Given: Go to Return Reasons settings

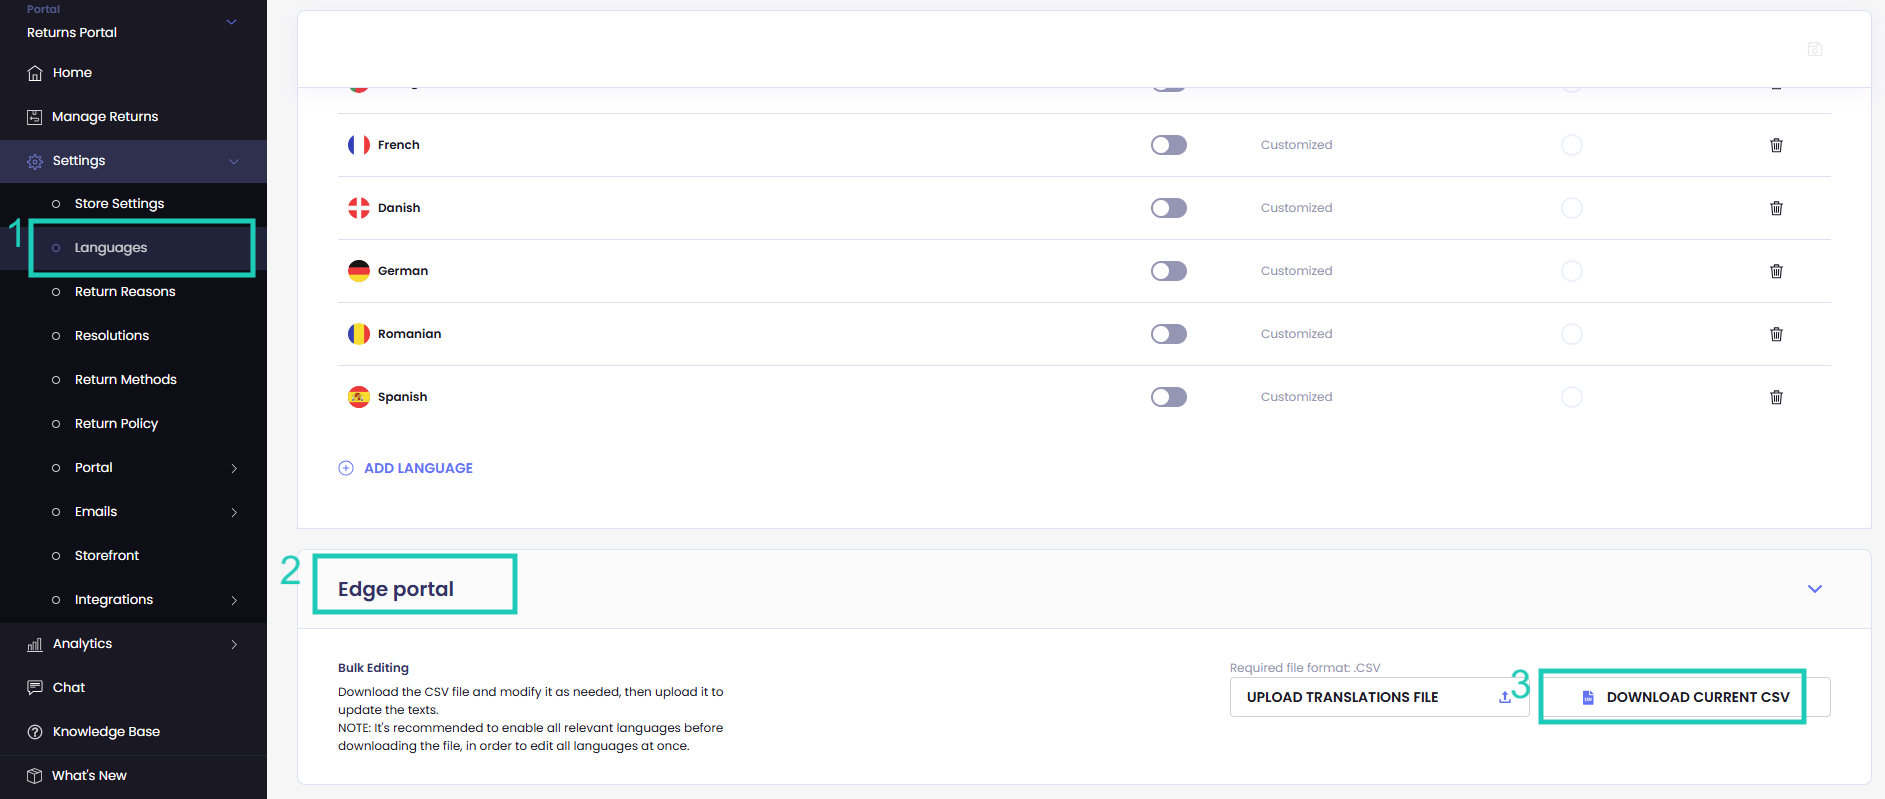Looking at the screenshot, I should pos(125,292).
